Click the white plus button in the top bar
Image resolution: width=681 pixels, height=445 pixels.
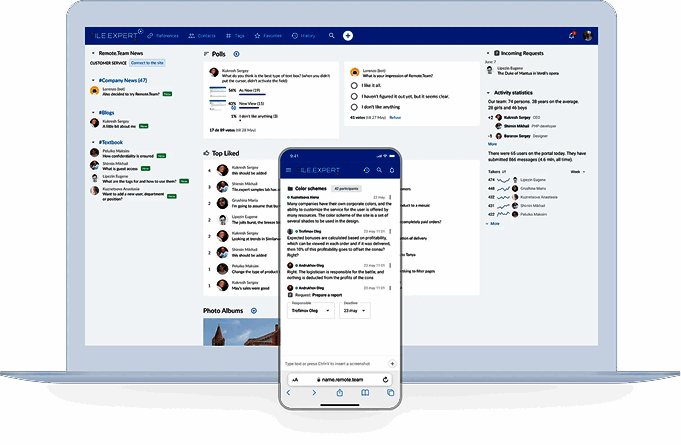tap(348, 36)
